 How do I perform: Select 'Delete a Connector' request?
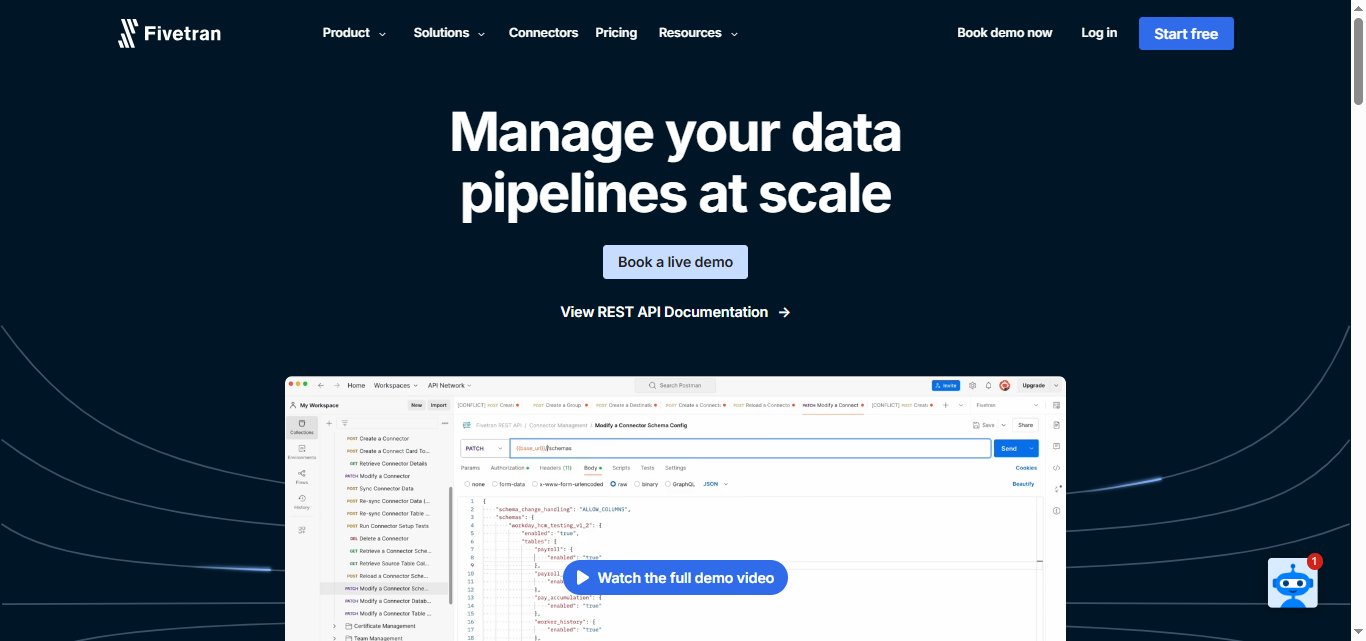point(383,539)
